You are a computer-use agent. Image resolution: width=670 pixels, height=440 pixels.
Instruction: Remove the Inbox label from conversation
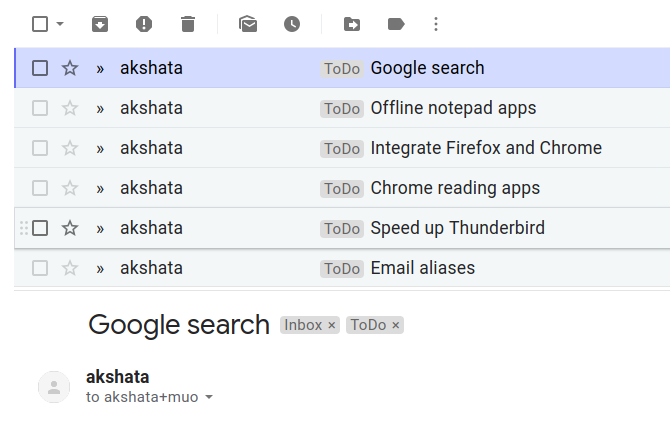tap(332, 325)
